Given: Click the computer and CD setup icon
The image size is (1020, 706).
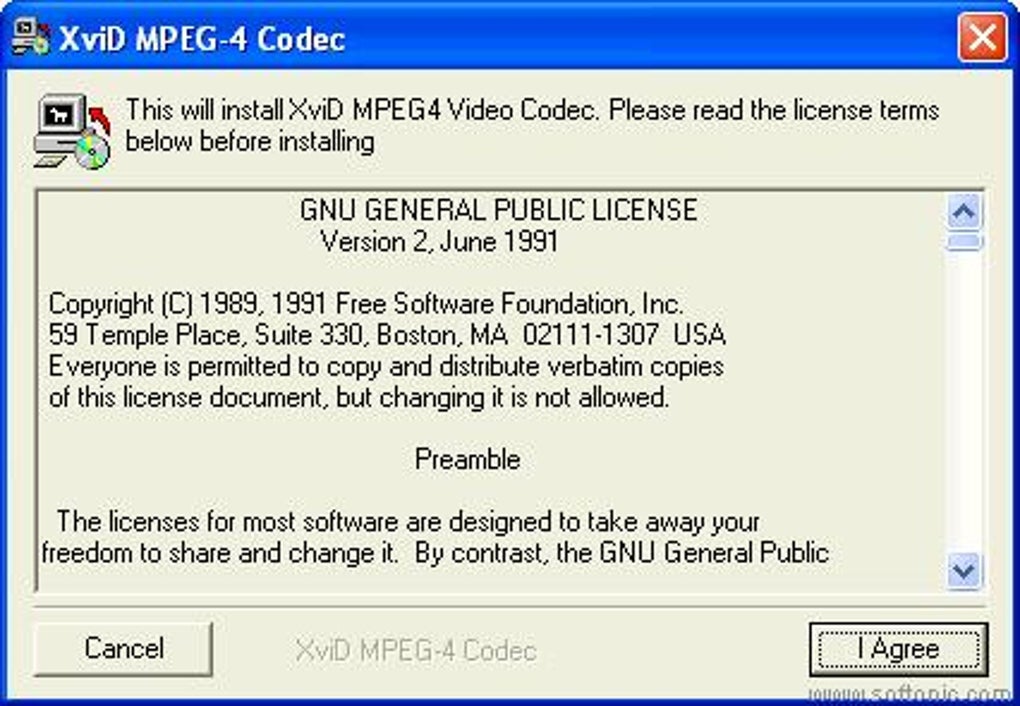Looking at the screenshot, I should pos(72,131).
